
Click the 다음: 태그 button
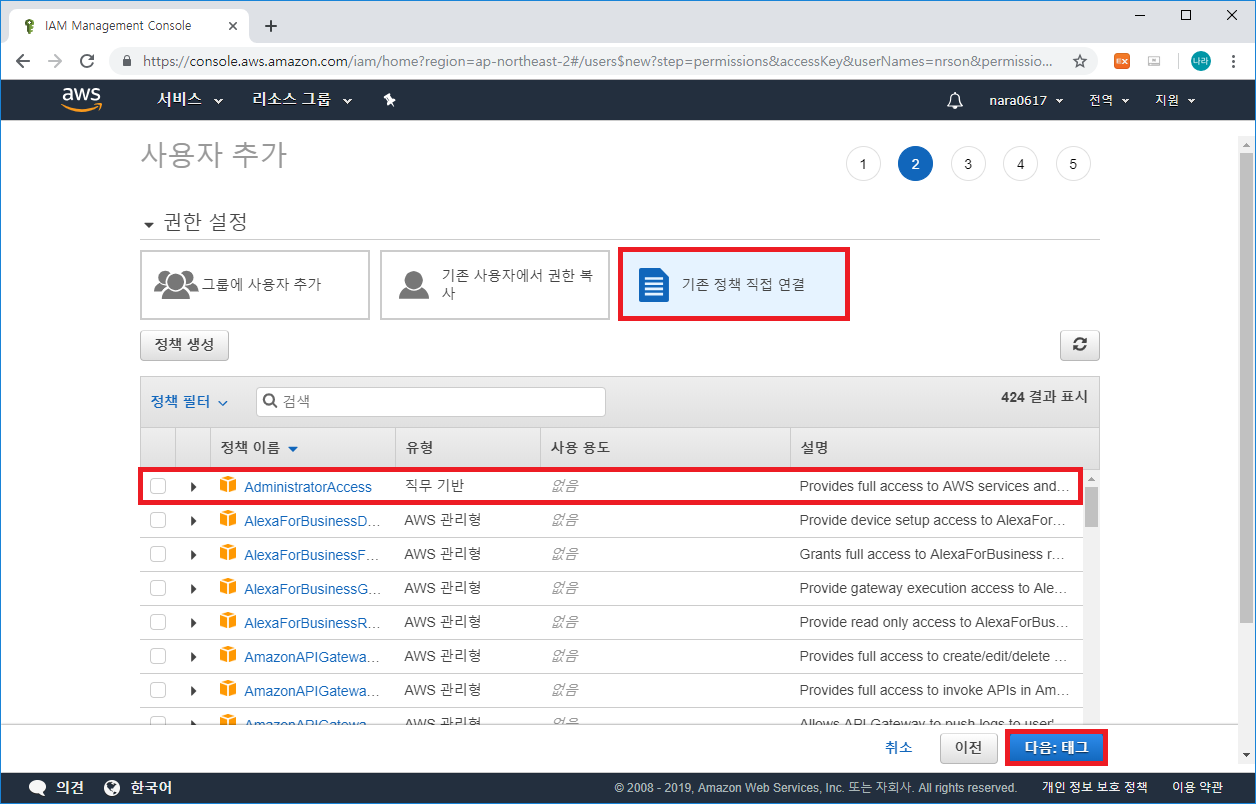pos(1056,748)
